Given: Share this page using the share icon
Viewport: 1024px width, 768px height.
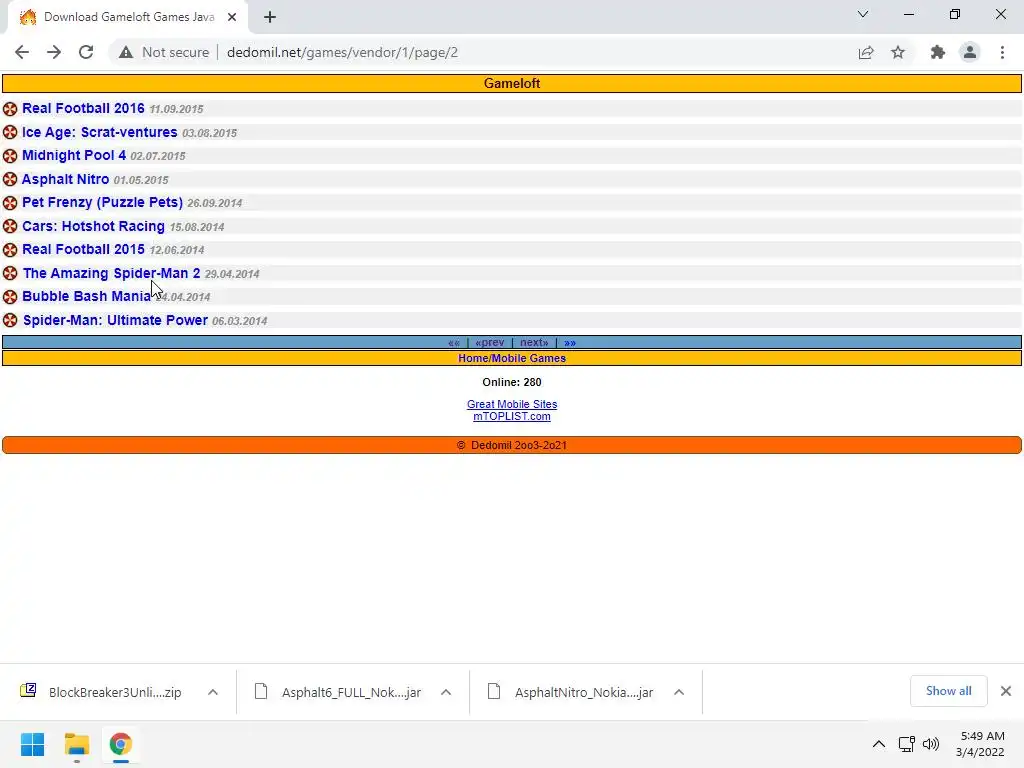Looking at the screenshot, I should tap(866, 52).
